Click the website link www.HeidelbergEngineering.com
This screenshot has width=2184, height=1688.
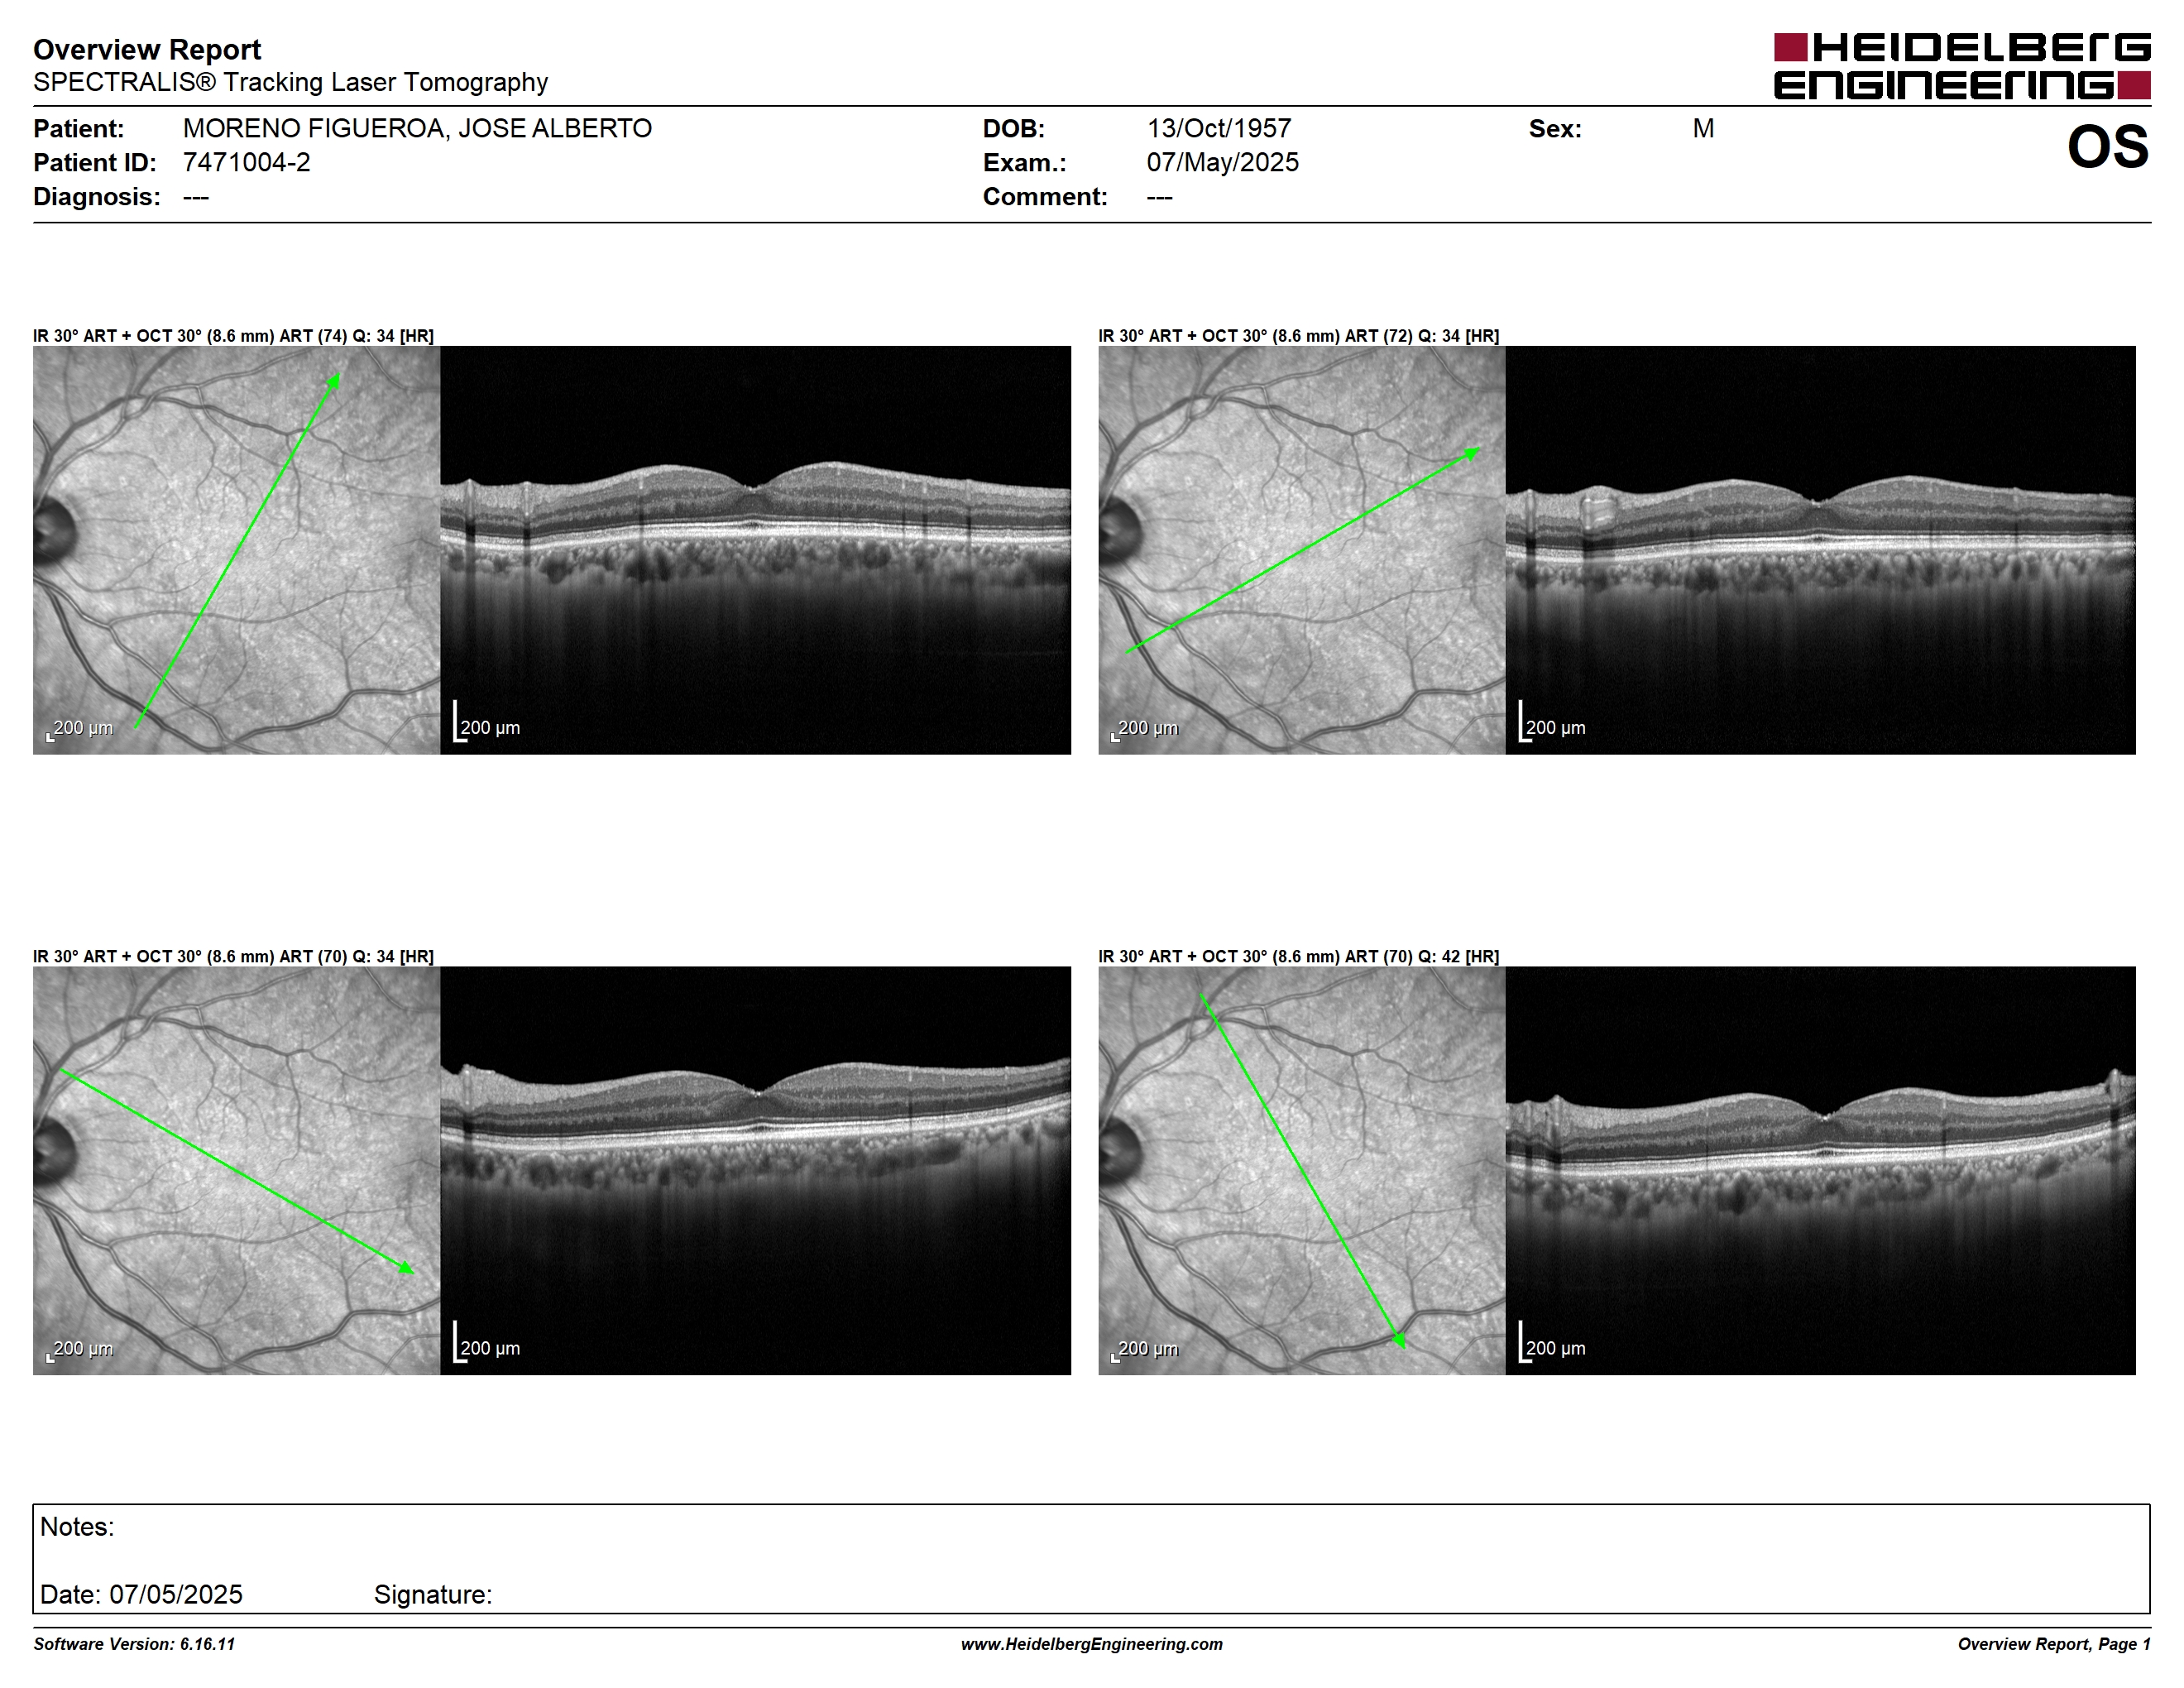[1091, 1644]
